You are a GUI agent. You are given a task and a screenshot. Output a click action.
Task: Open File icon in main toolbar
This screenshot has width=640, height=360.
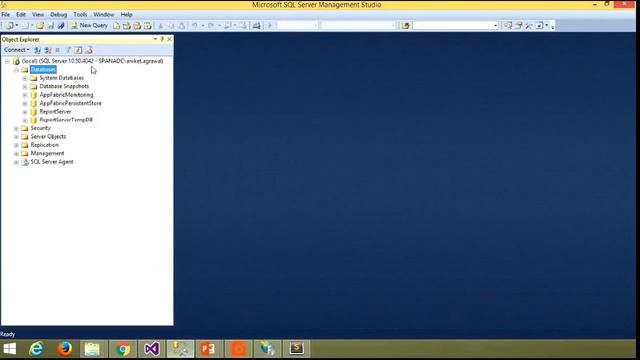[40, 26]
